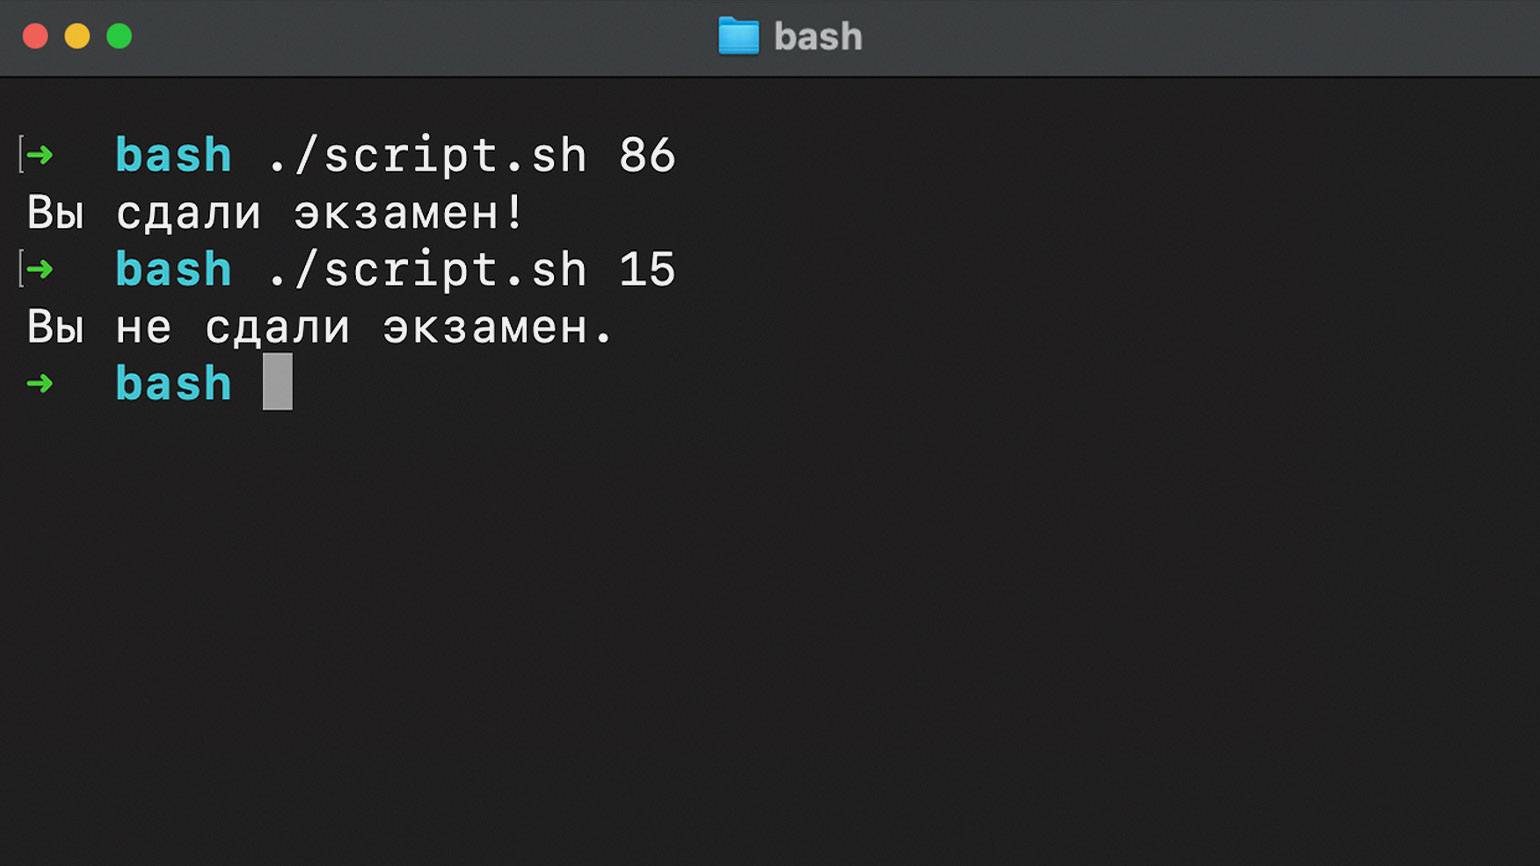Click the green fullscreen window button
1540x866 pixels.
point(119,37)
